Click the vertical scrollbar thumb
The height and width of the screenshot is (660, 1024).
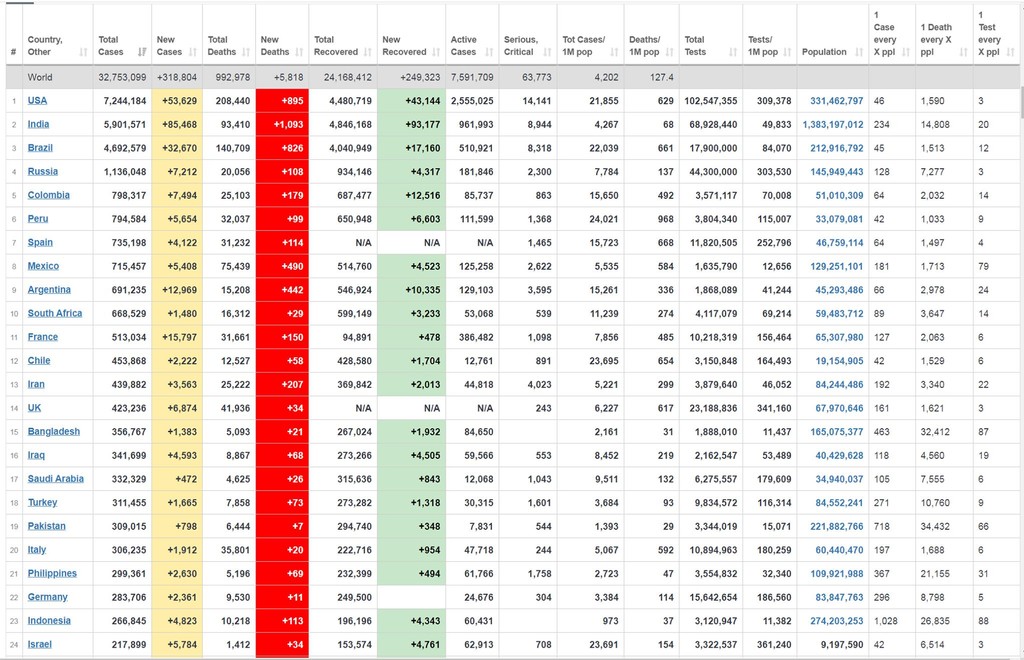pyautogui.click(x=1021, y=103)
